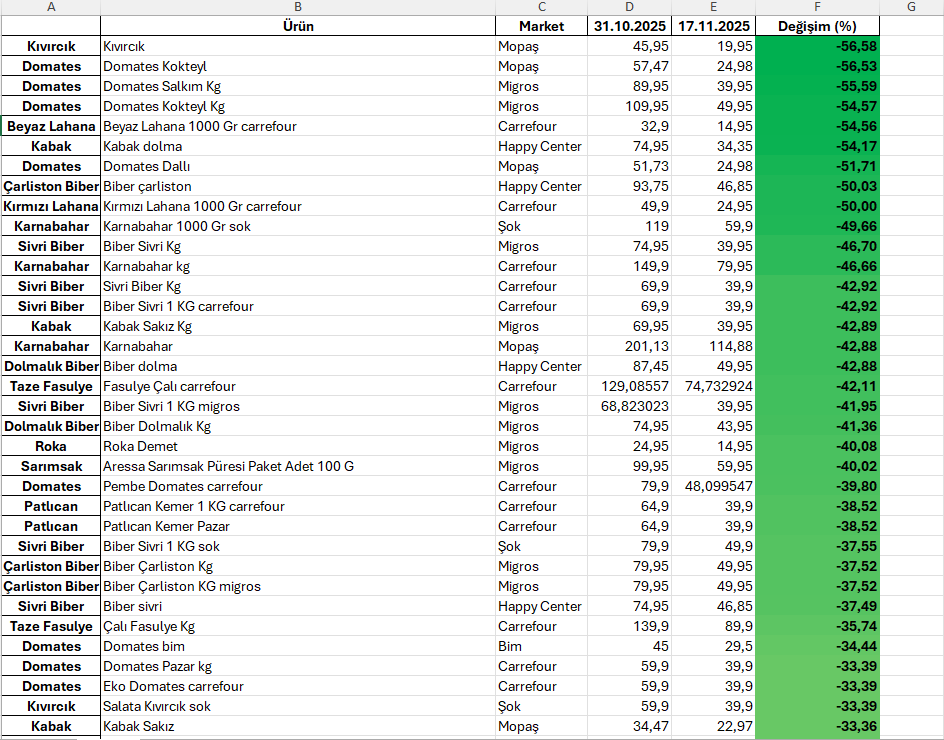Click the Çalı Fasulye Kg cell

pyautogui.click(x=298, y=626)
